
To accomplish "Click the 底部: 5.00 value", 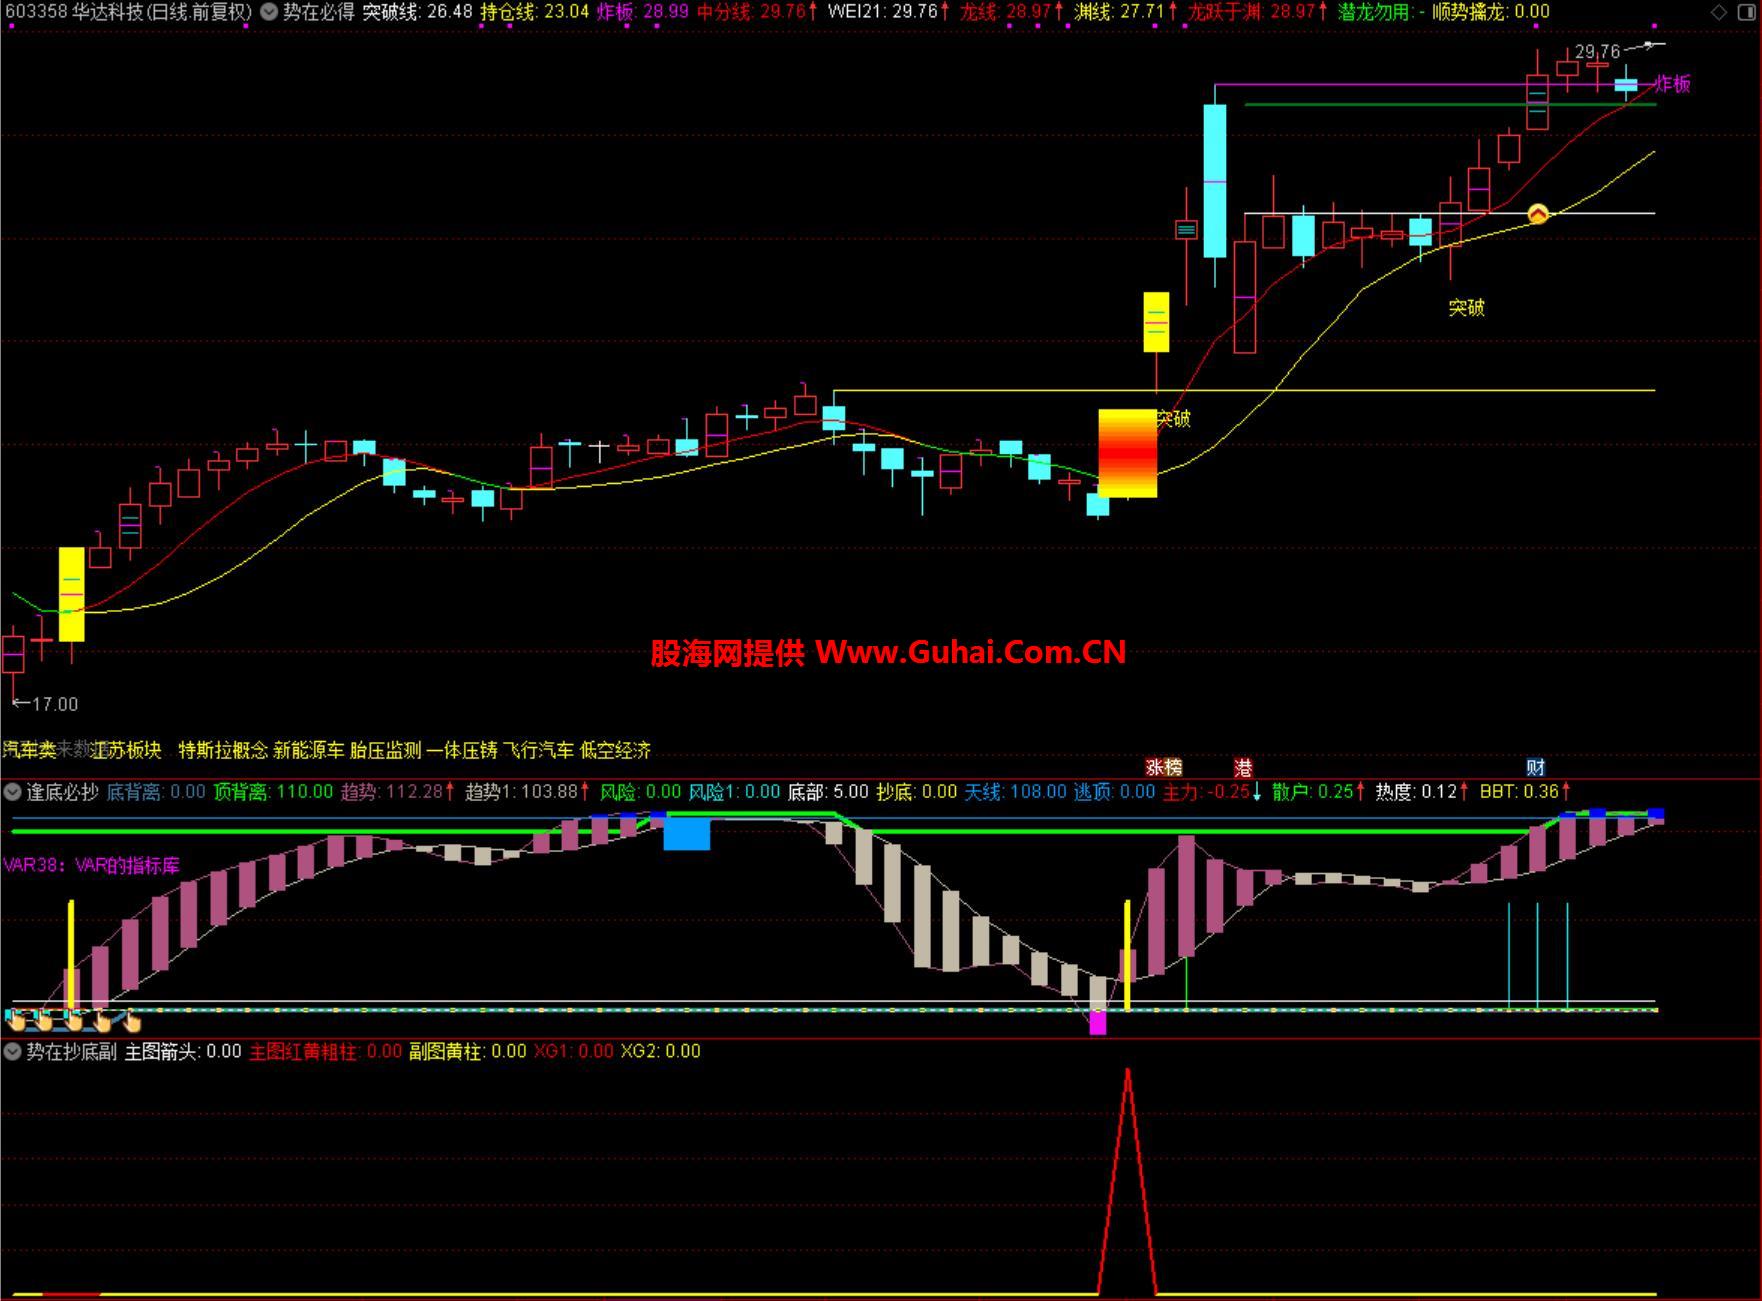I will coord(828,792).
